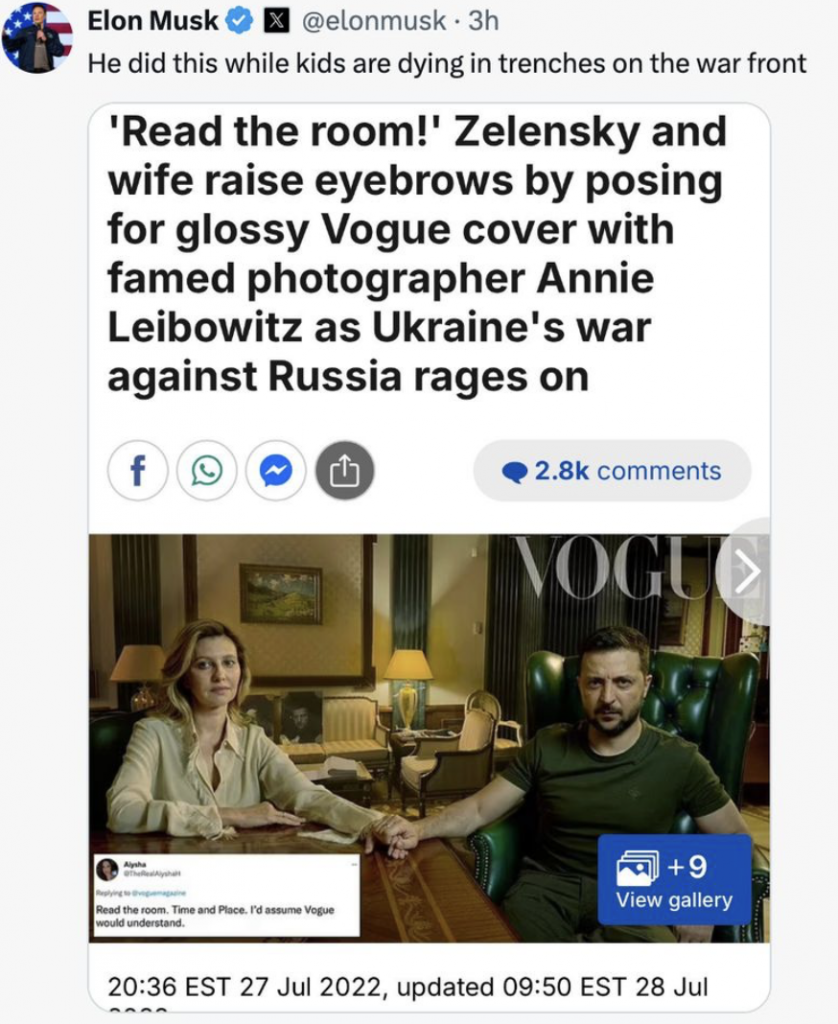
Task: Open the 'Read the room!' article headline
Action: coord(417,253)
